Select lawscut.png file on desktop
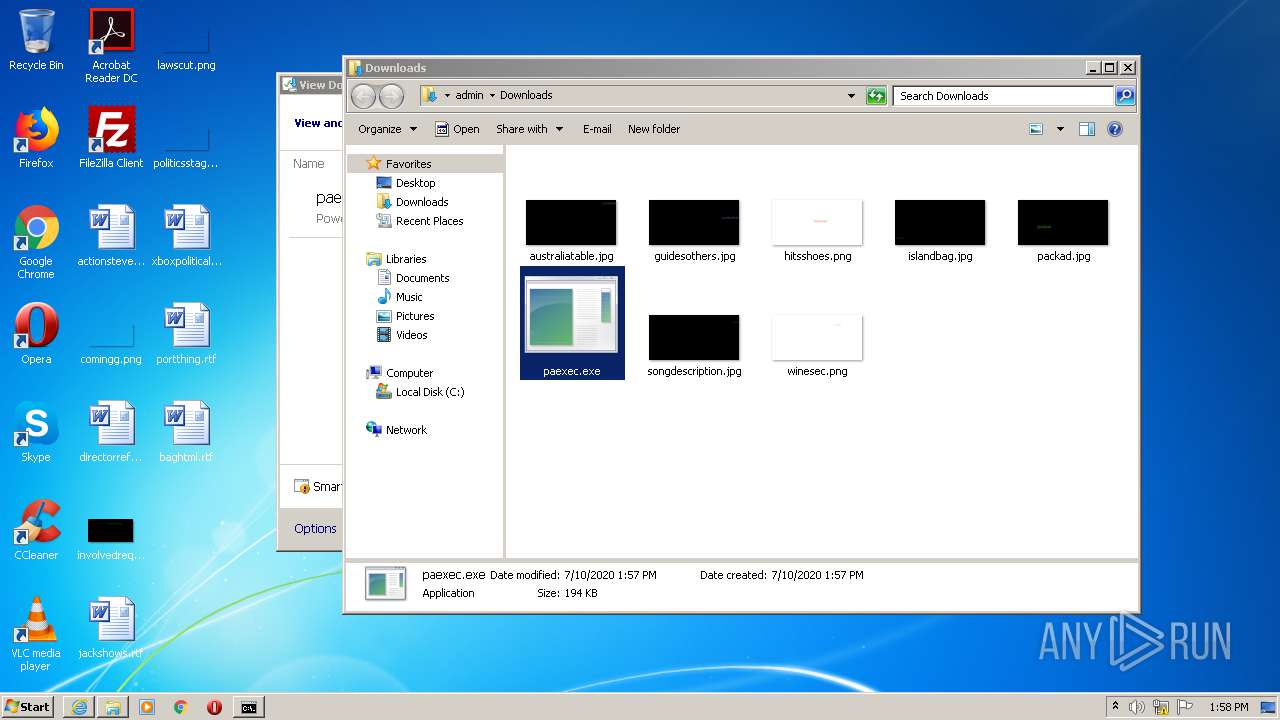Screen dimensions: 1280x720 tap(186, 46)
